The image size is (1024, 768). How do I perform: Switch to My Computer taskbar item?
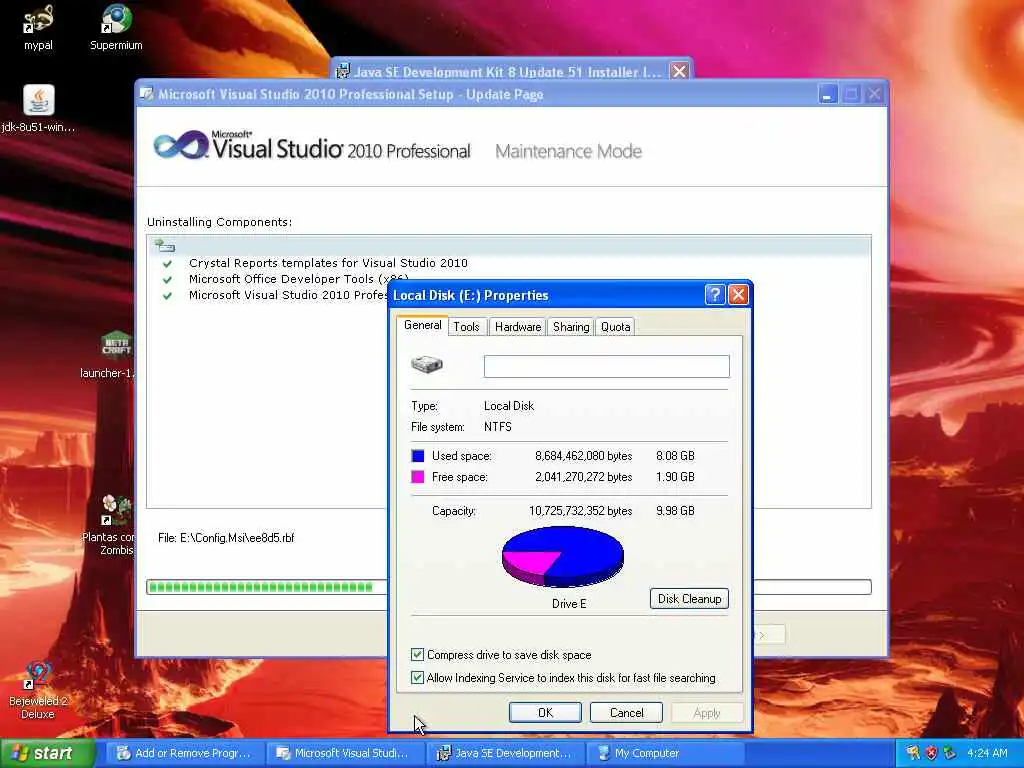point(664,753)
